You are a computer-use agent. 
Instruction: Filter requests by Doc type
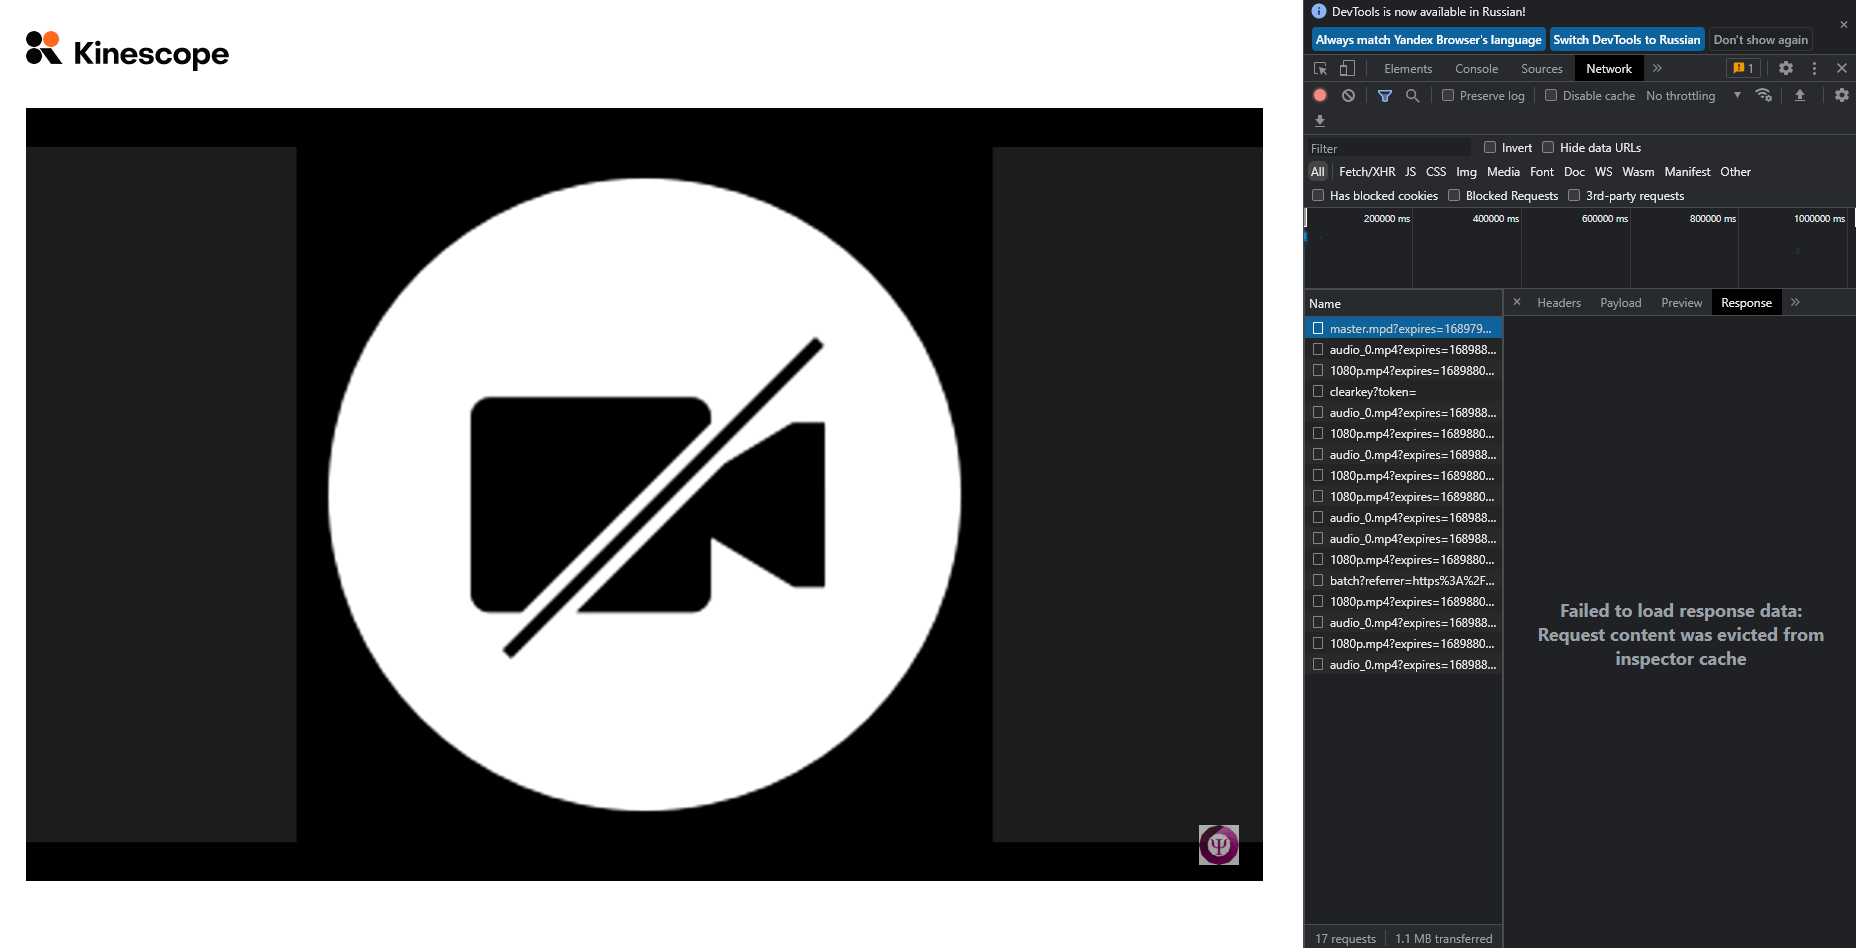point(1574,171)
